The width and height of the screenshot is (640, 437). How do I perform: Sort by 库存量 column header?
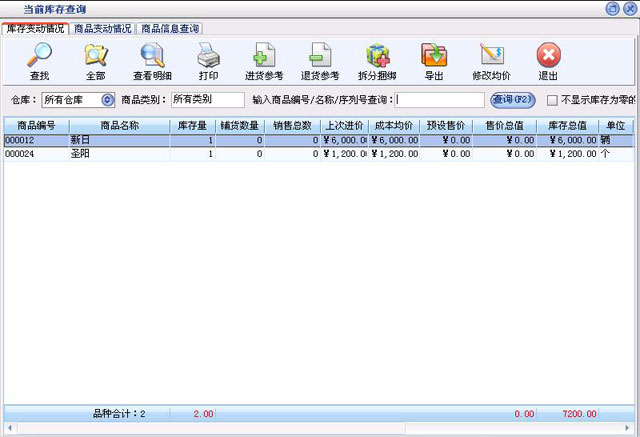click(x=192, y=127)
